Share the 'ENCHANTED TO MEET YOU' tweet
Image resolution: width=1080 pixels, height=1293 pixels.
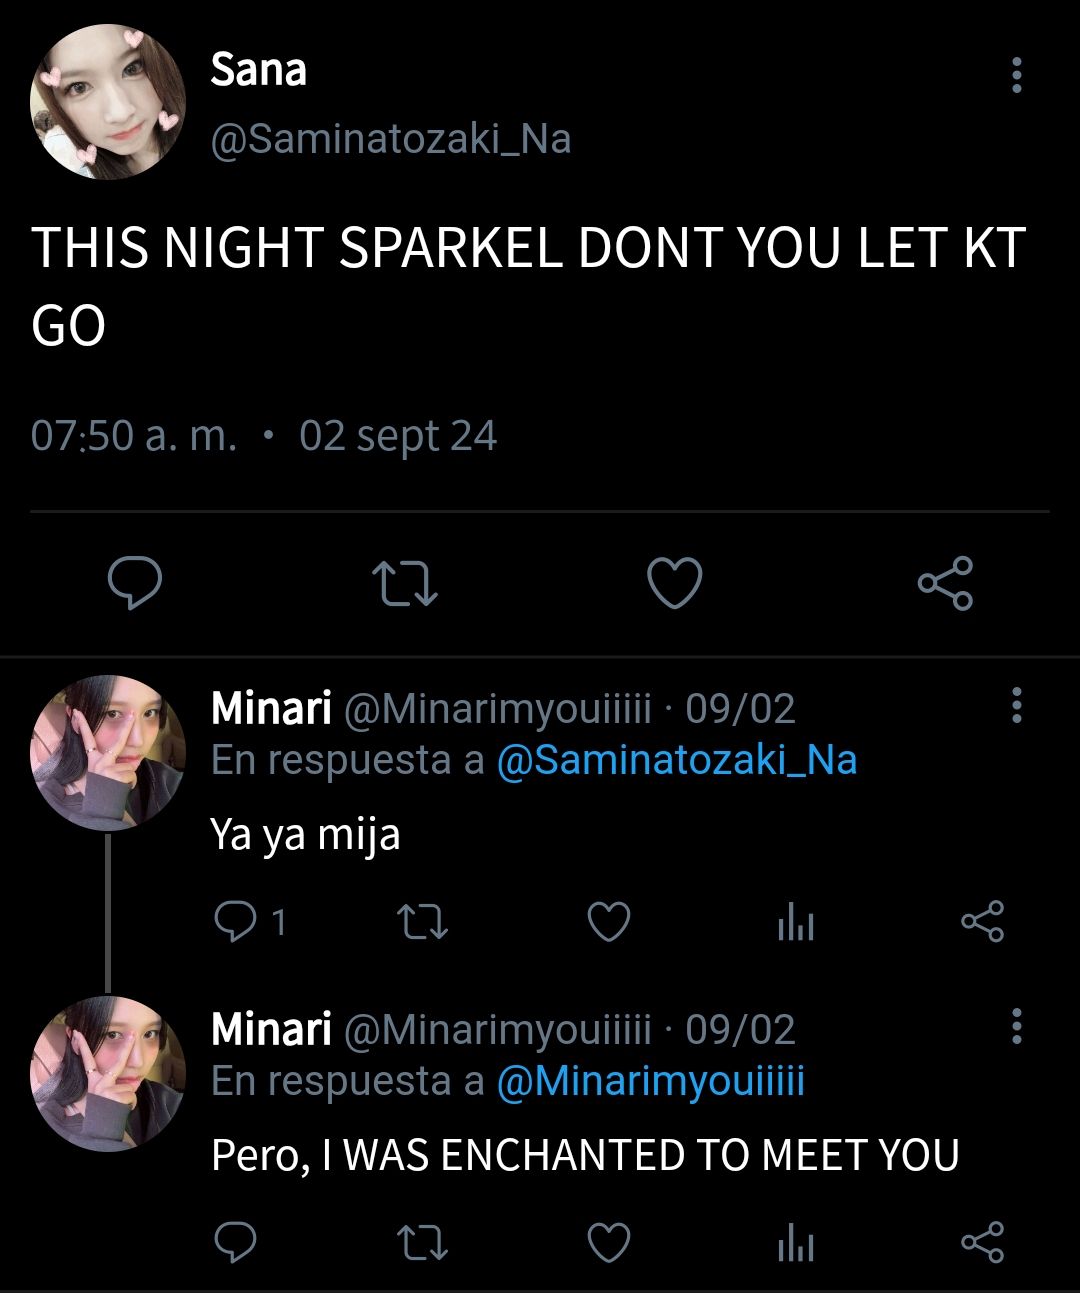coord(982,1243)
